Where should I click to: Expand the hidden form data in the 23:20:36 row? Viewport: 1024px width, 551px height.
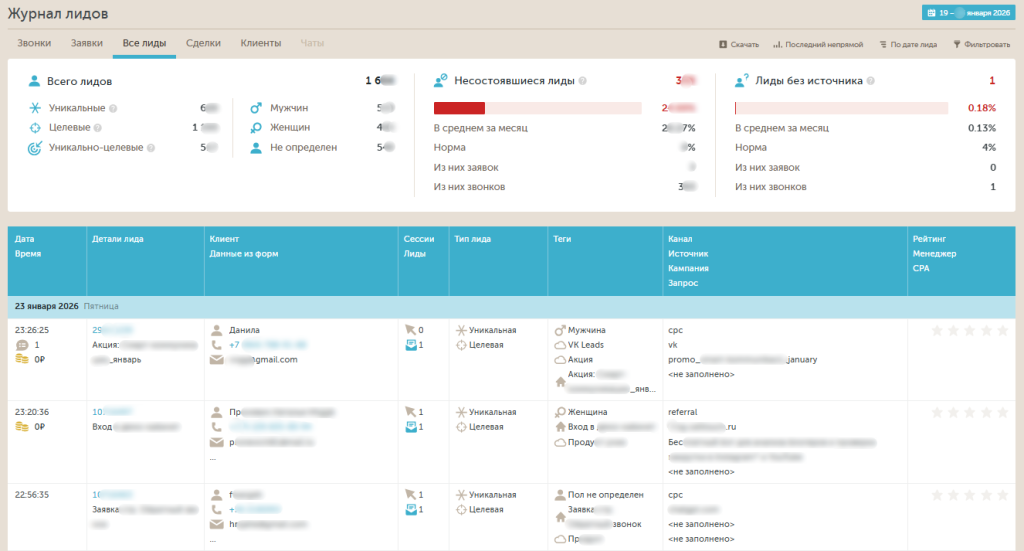212,457
